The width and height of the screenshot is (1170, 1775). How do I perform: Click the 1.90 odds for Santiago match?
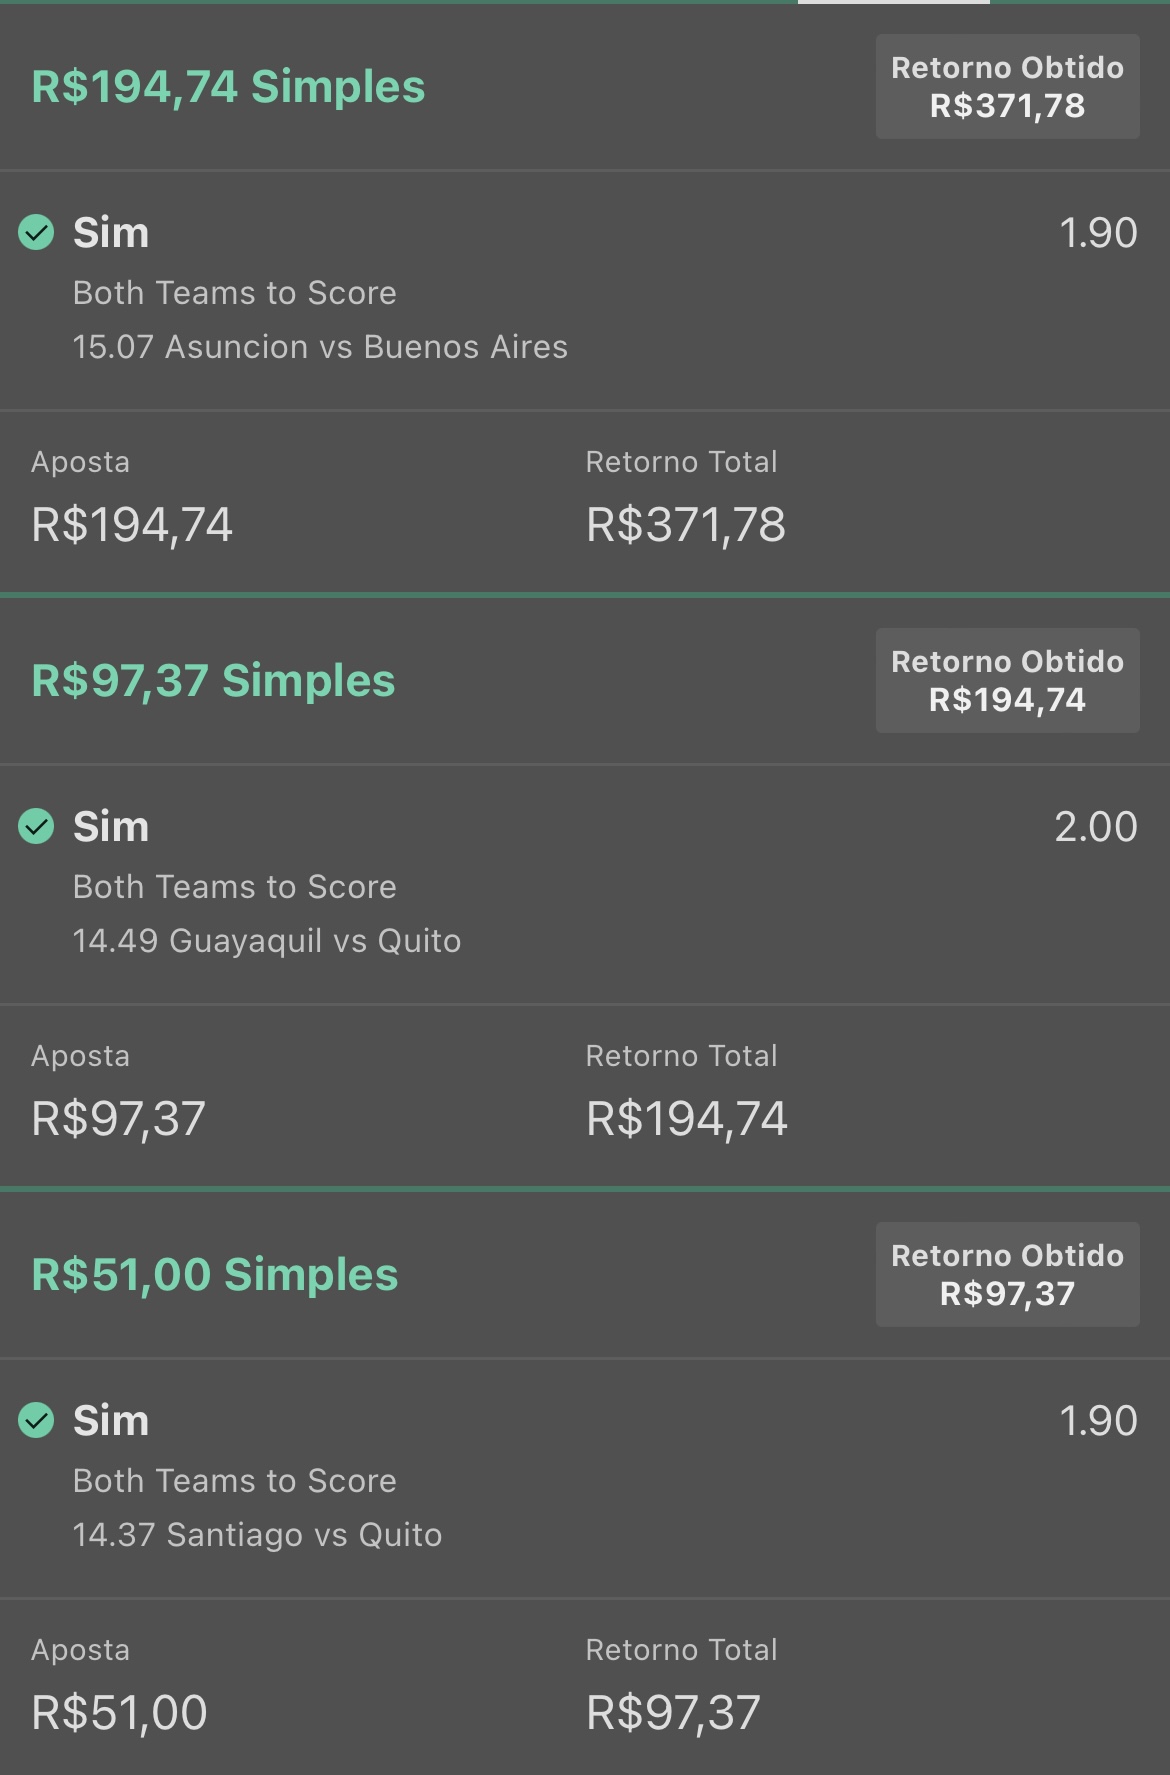(x=1098, y=1421)
